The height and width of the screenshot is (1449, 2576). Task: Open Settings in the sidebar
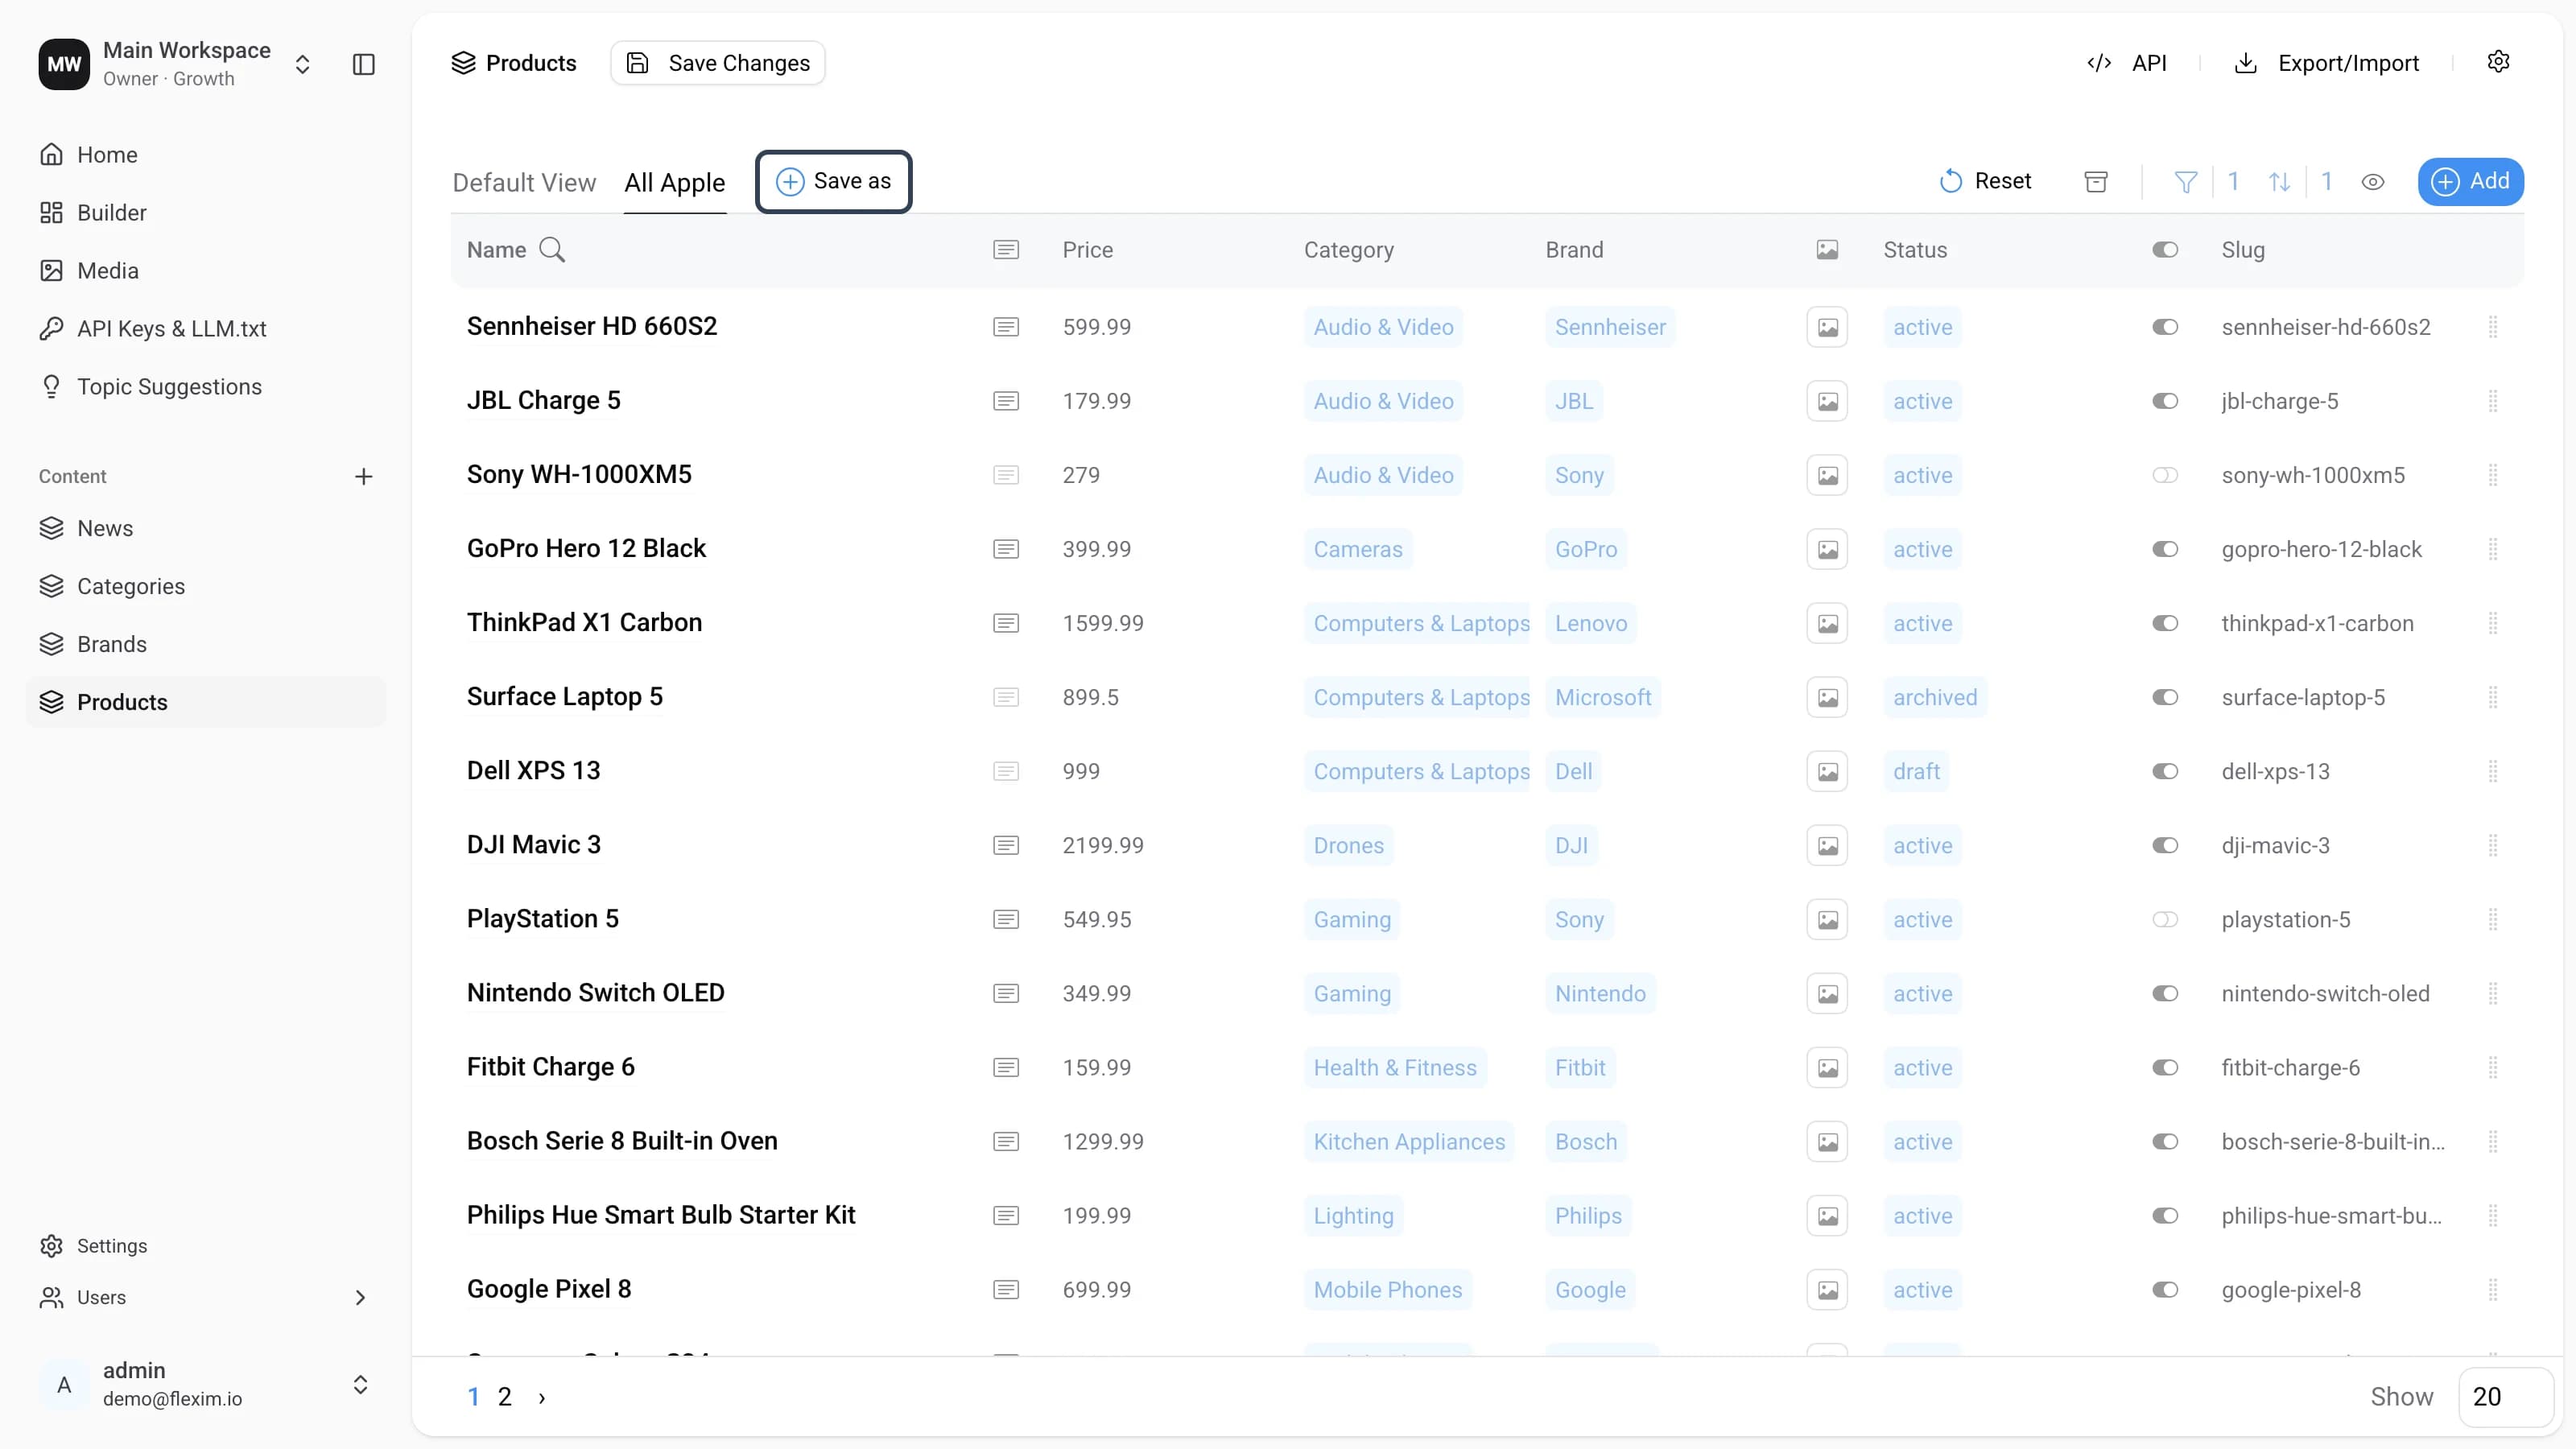206,1245
